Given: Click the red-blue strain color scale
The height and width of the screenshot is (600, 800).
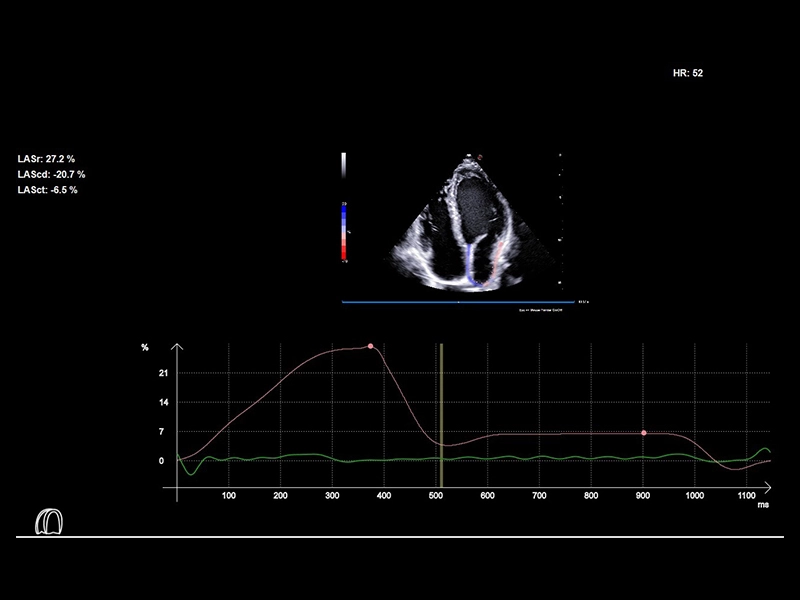Looking at the screenshot, I should point(344,232).
